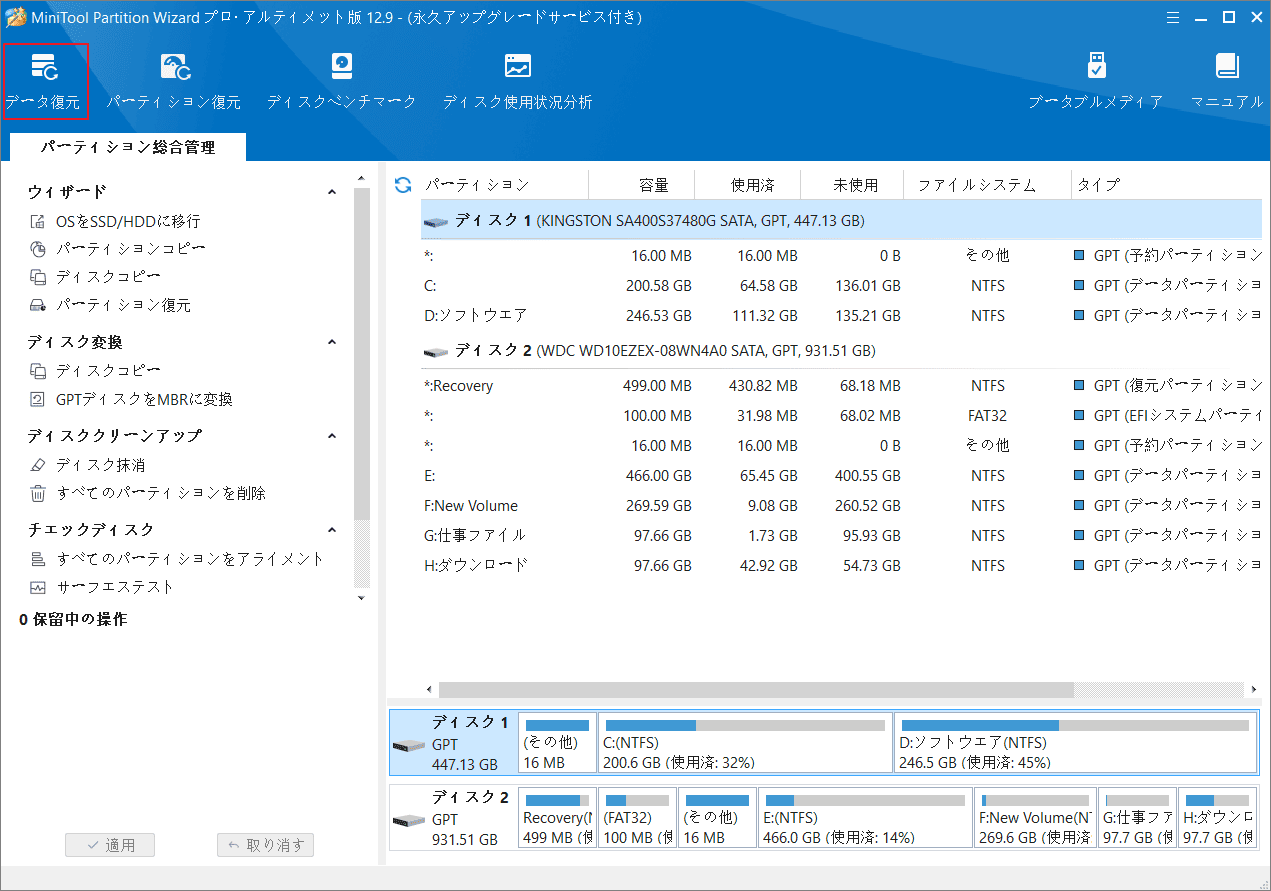Click the horizontal scrollbar left arrow
Screen dimensions: 1271x891
pyautogui.click(x=429, y=690)
